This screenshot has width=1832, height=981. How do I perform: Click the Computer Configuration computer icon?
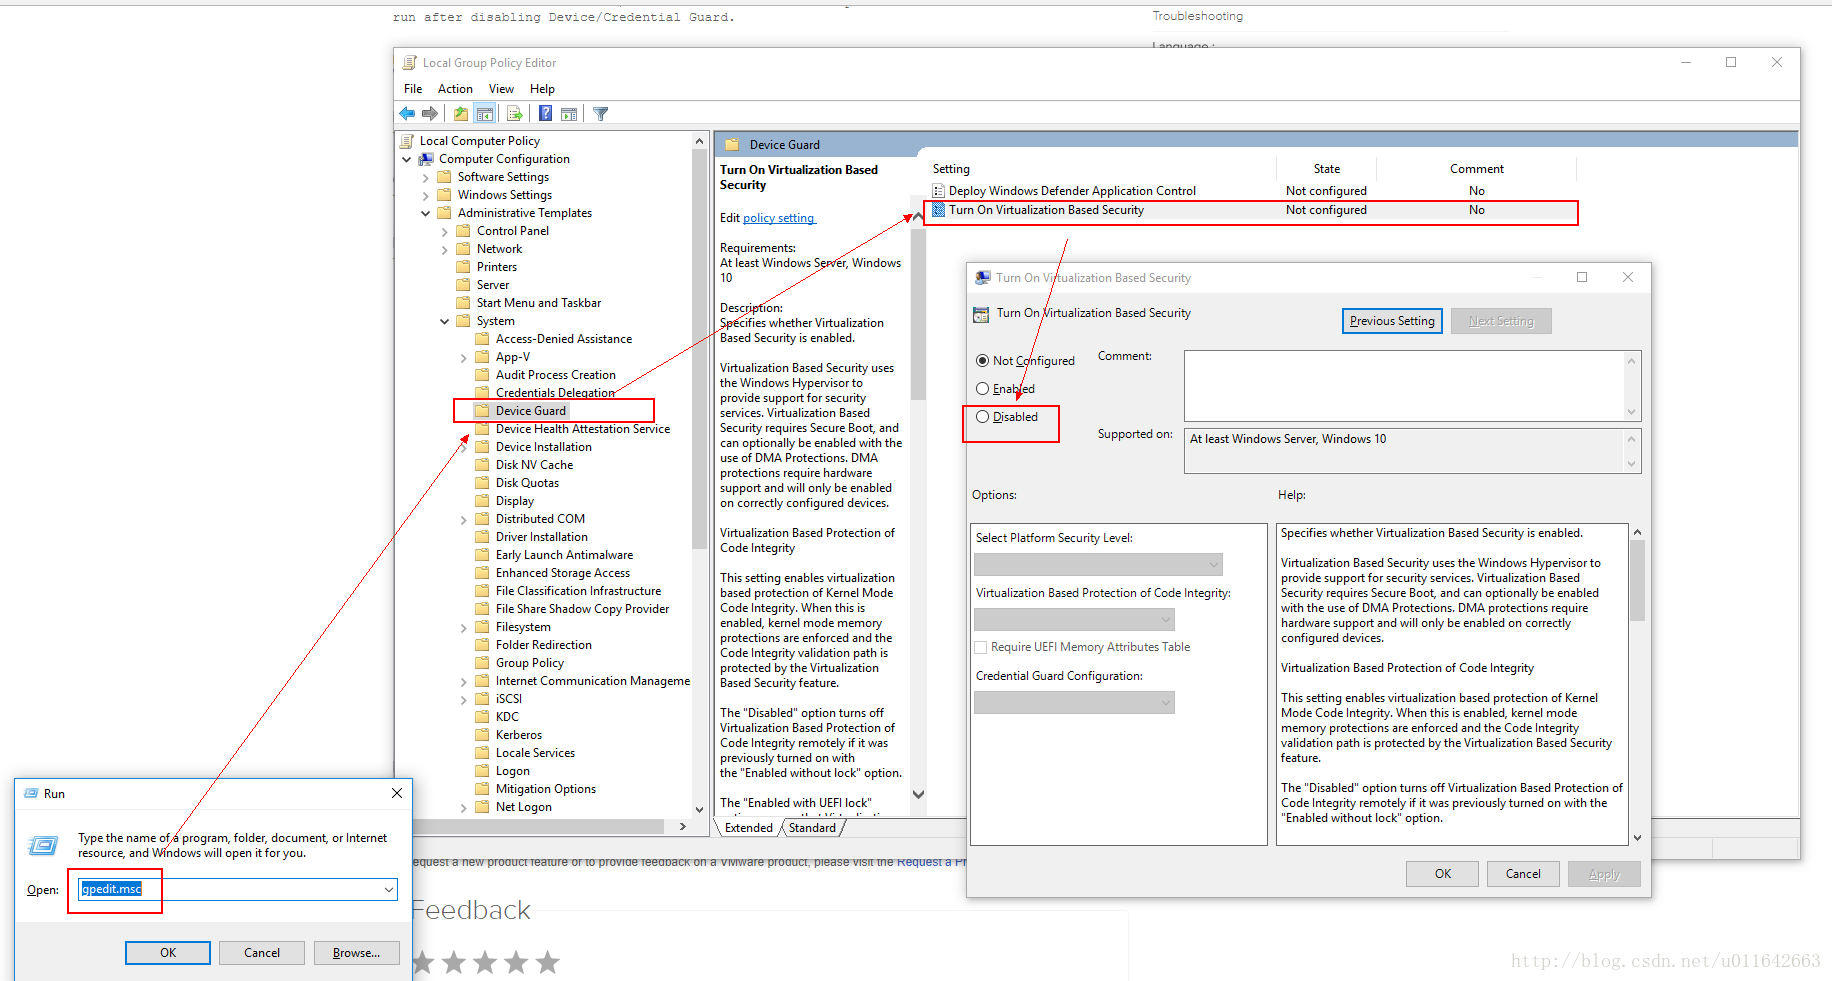coord(426,159)
